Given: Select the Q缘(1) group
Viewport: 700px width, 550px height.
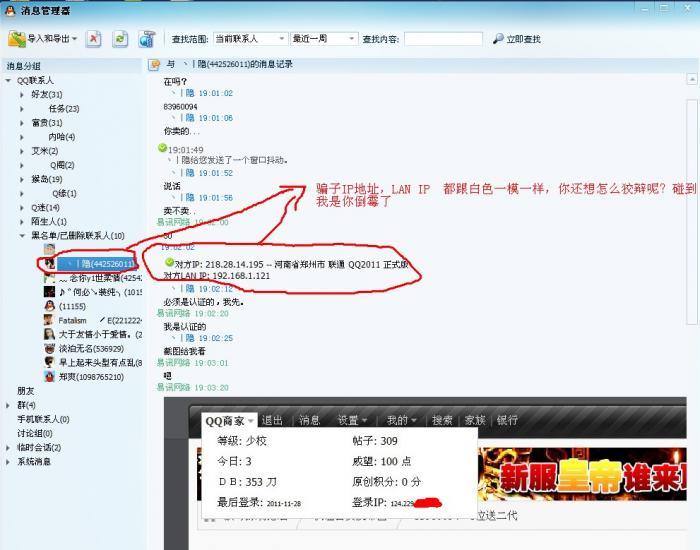Looking at the screenshot, I should pos(64,193).
